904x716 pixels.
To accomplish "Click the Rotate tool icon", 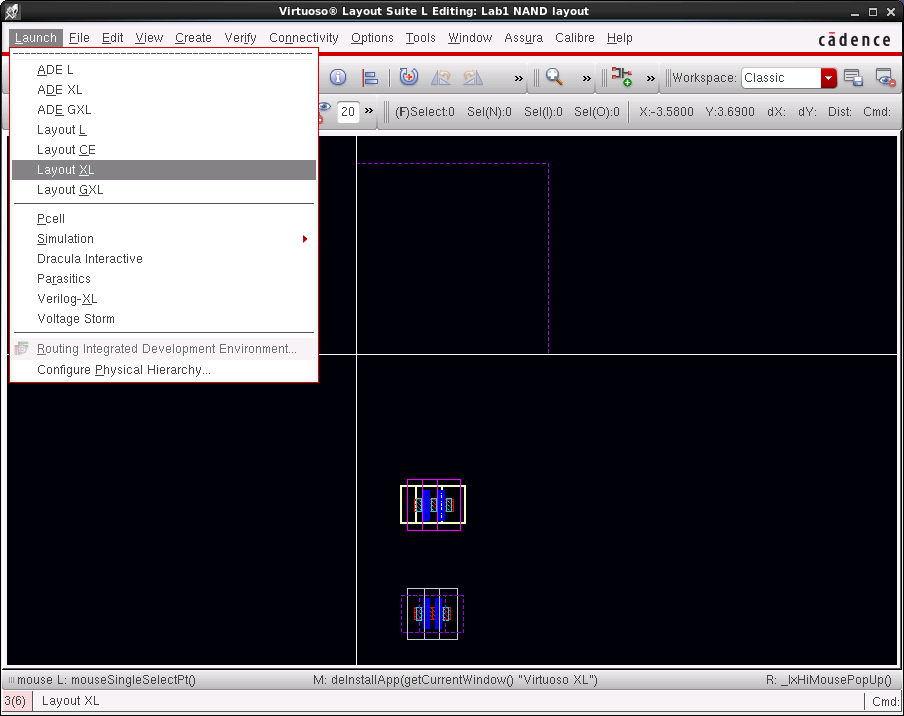I will click(x=409, y=77).
